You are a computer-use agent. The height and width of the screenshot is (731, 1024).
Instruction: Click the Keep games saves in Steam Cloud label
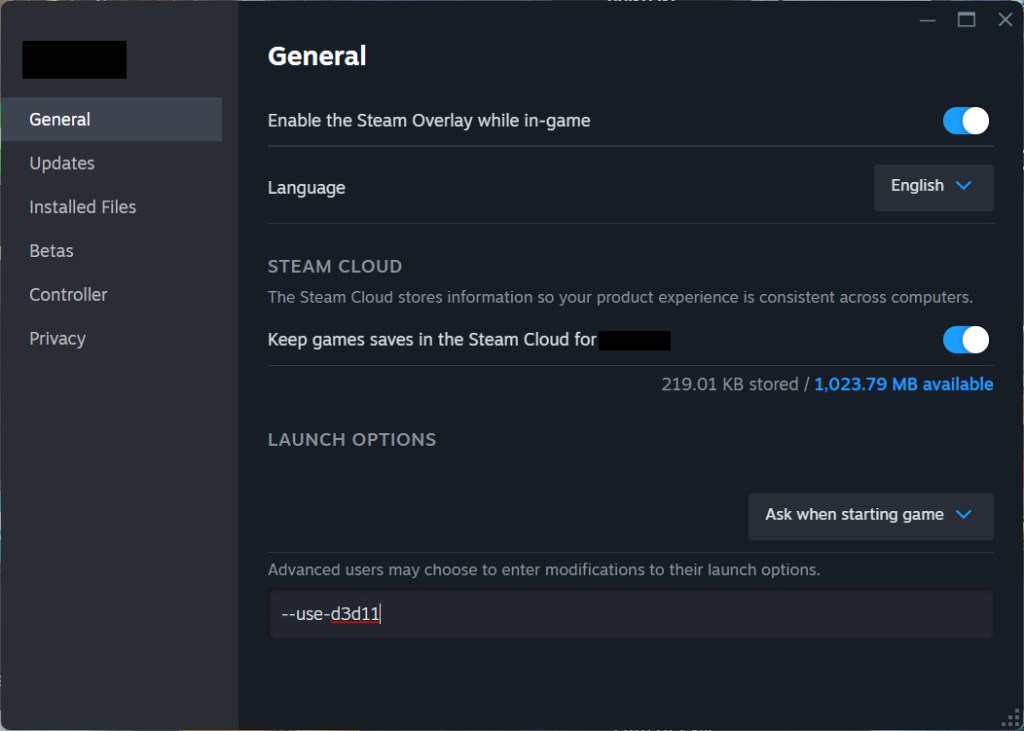[432, 340]
